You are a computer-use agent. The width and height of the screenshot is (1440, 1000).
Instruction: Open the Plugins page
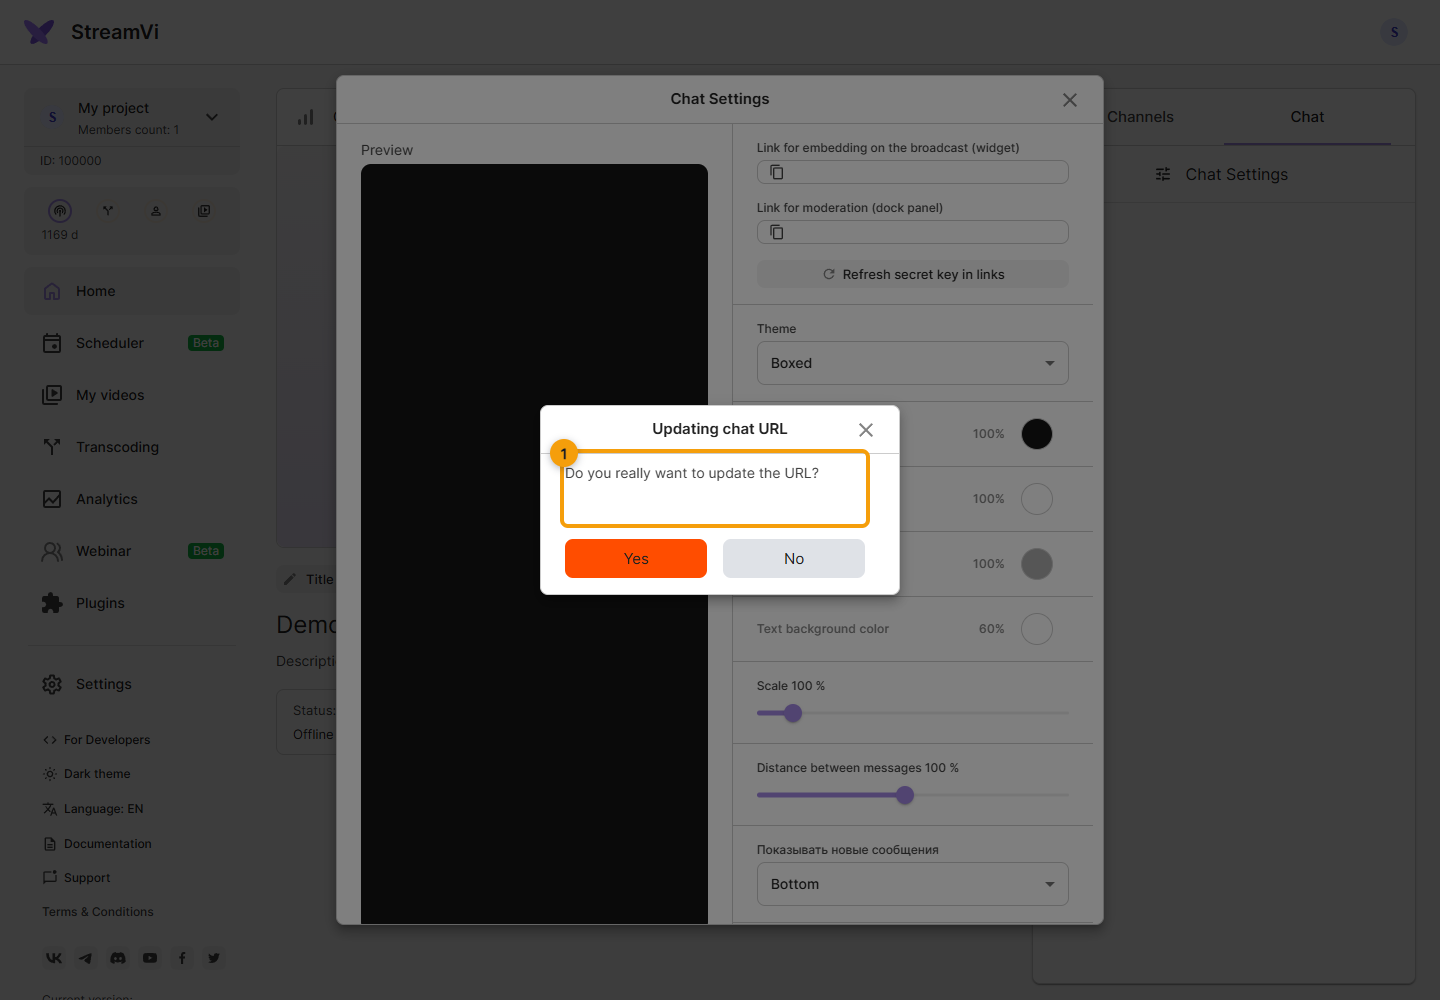pyautogui.click(x=132, y=603)
